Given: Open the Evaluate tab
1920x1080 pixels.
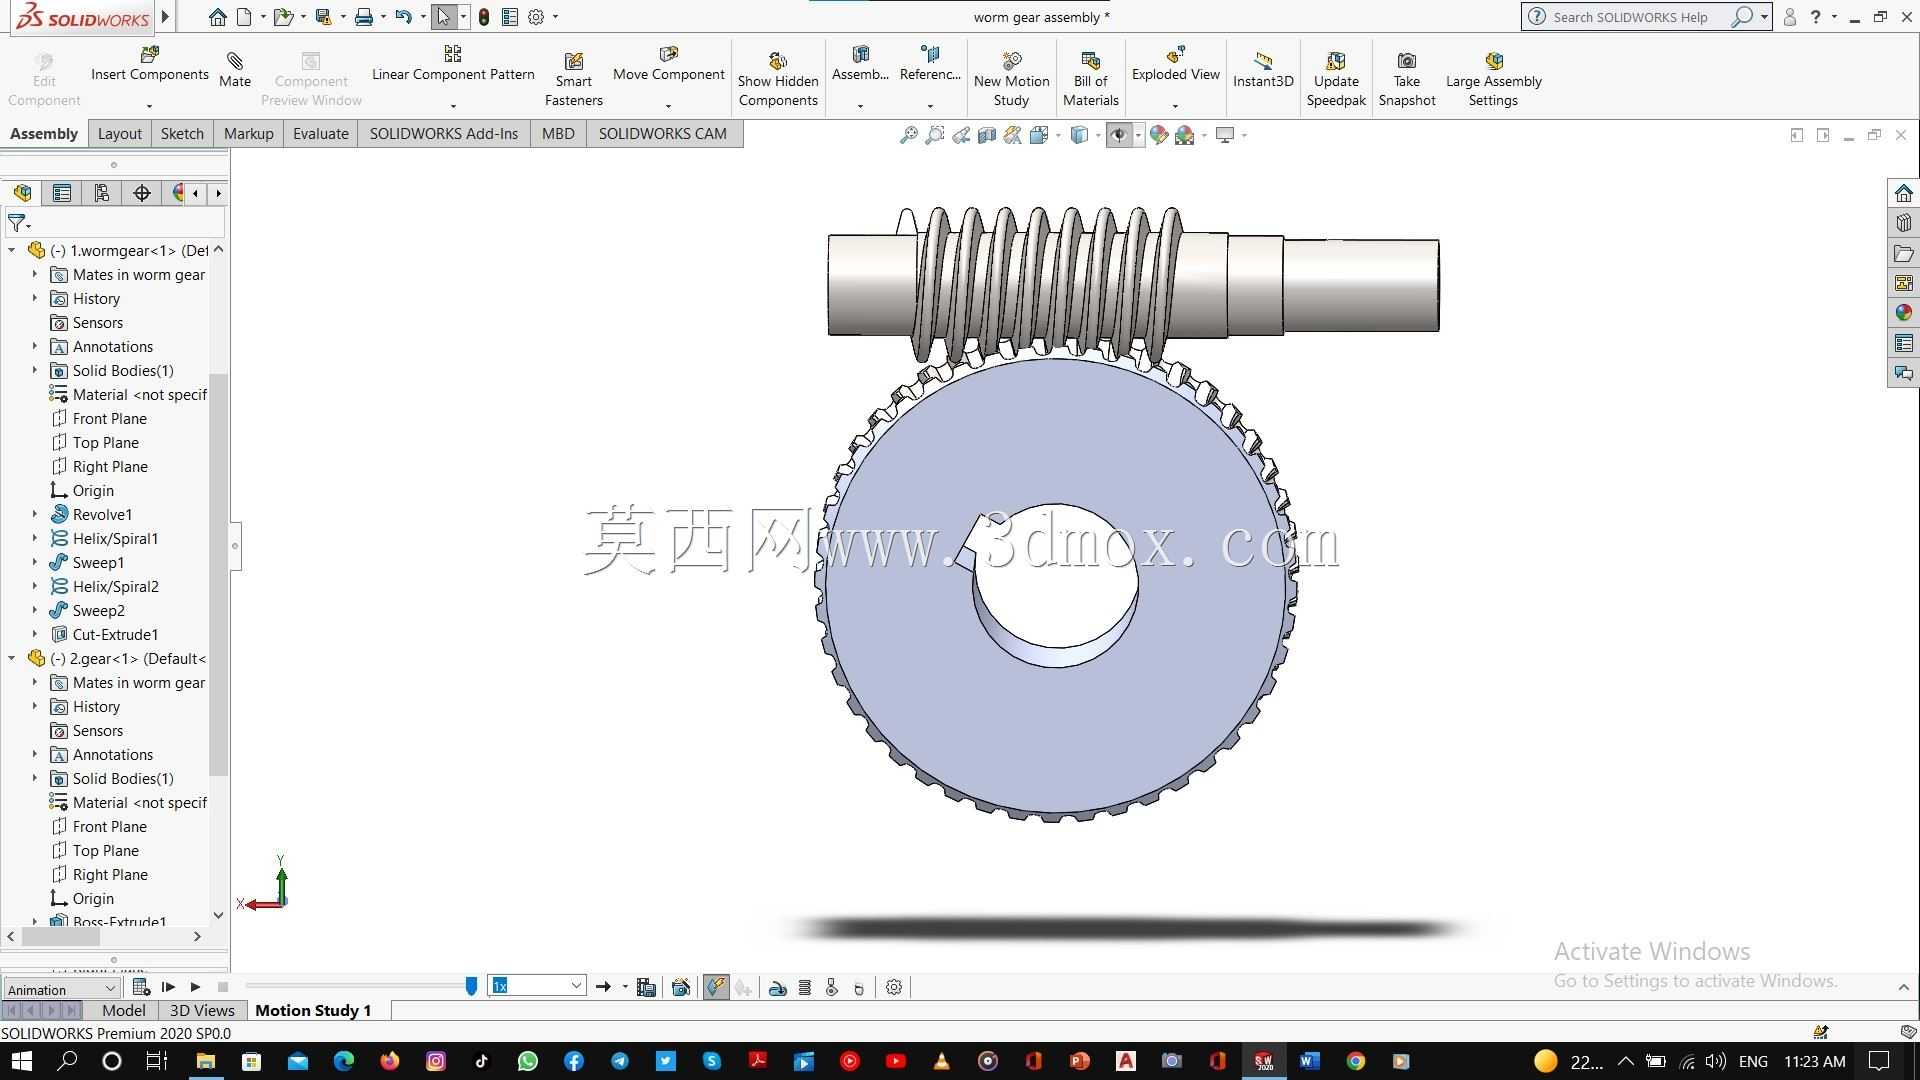Looking at the screenshot, I should (321, 134).
